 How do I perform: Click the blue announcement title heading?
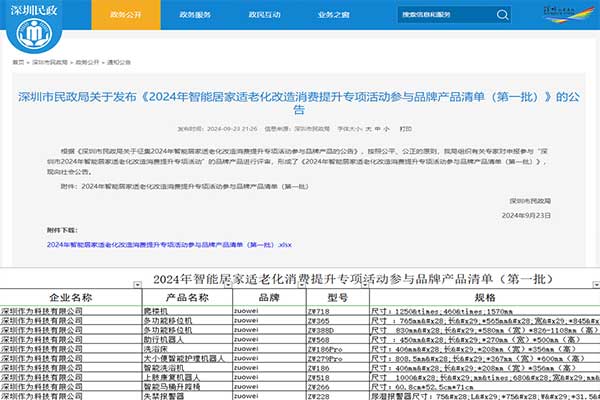(x=299, y=103)
